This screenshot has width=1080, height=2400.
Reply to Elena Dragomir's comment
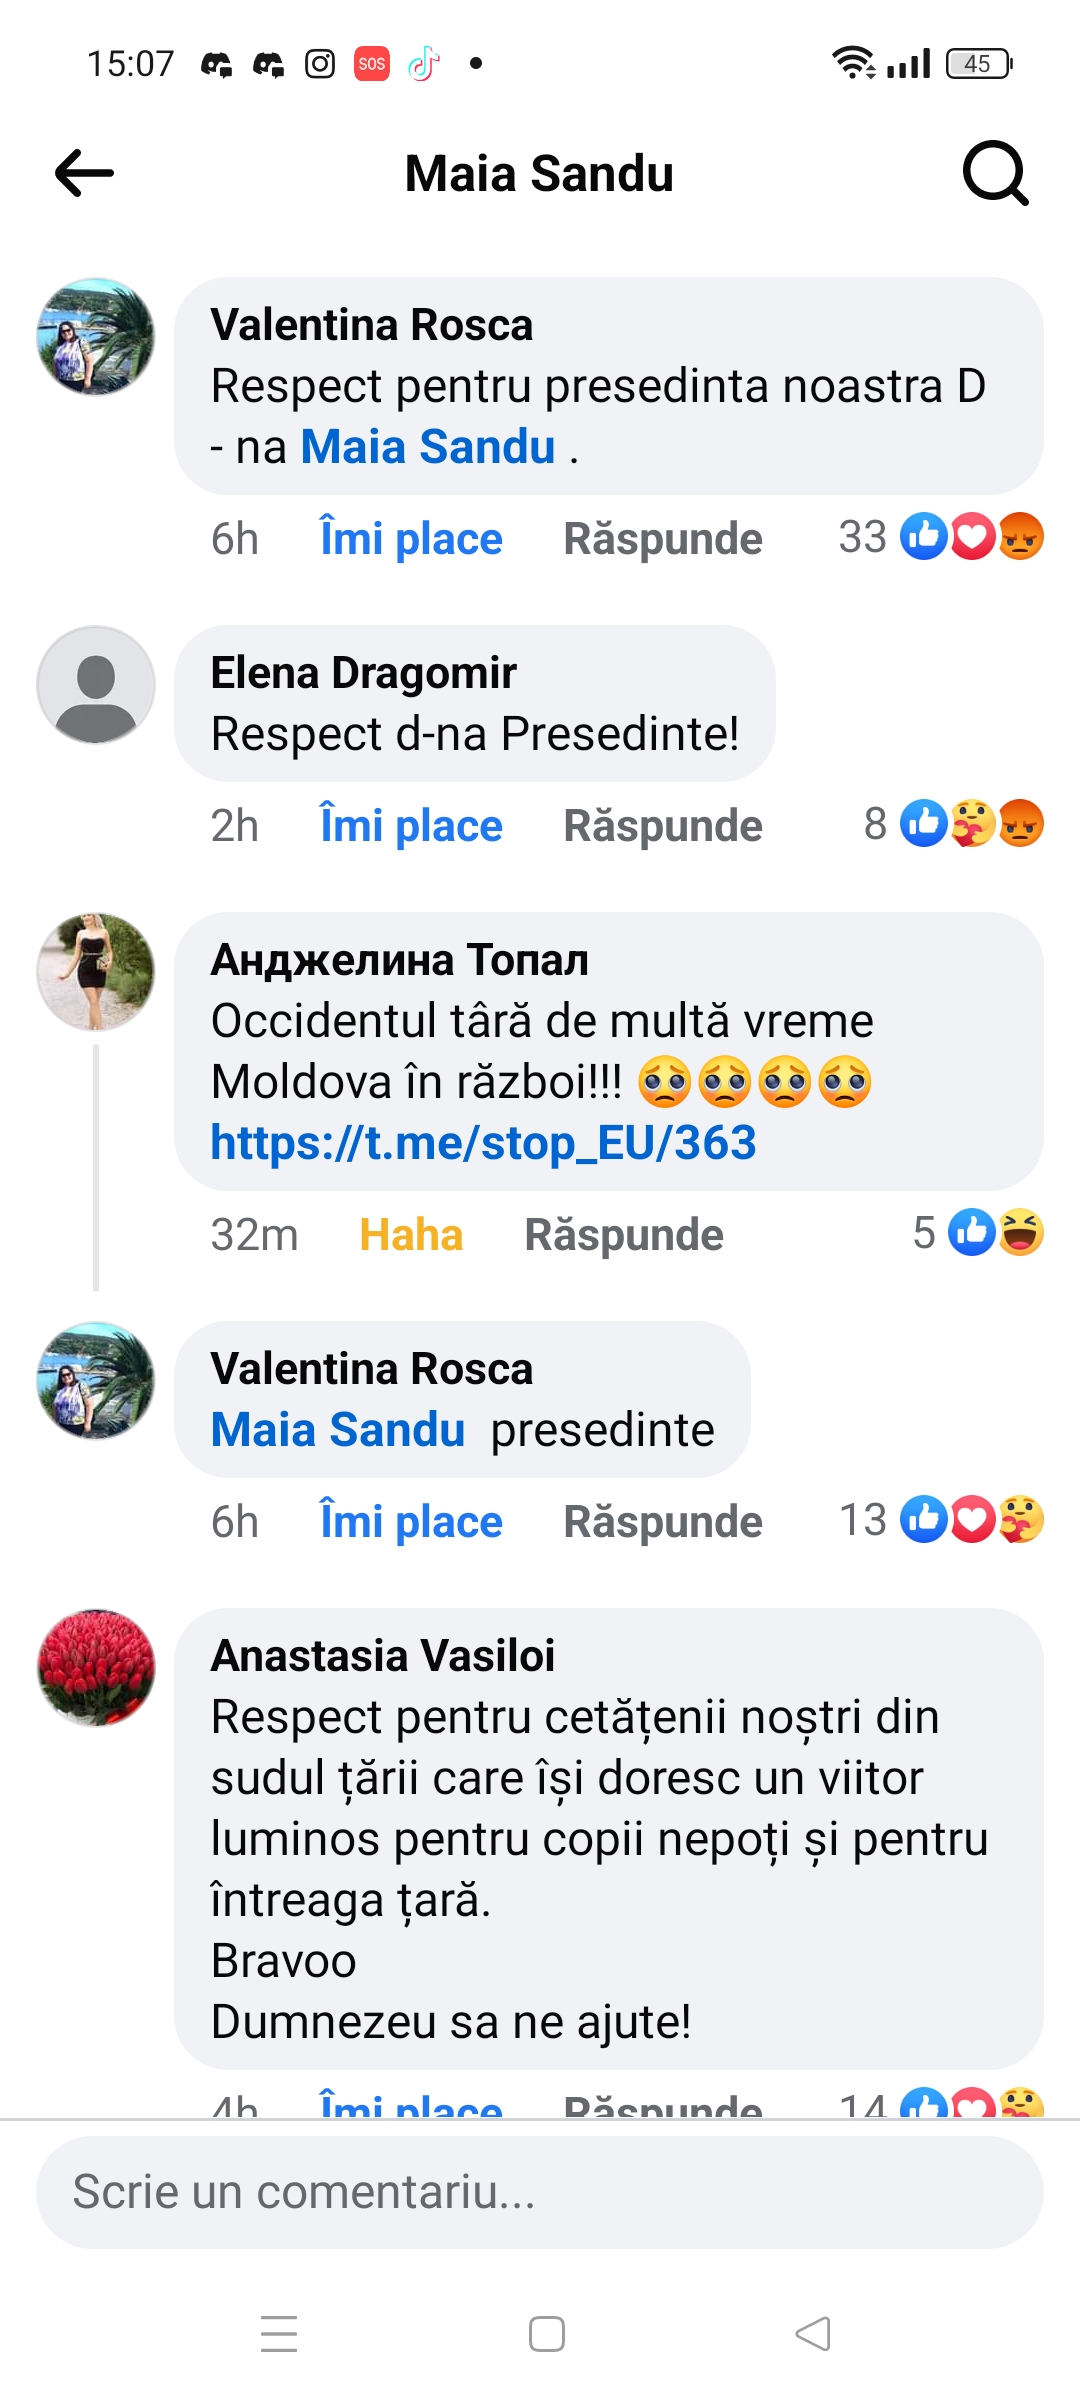coord(662,826)
